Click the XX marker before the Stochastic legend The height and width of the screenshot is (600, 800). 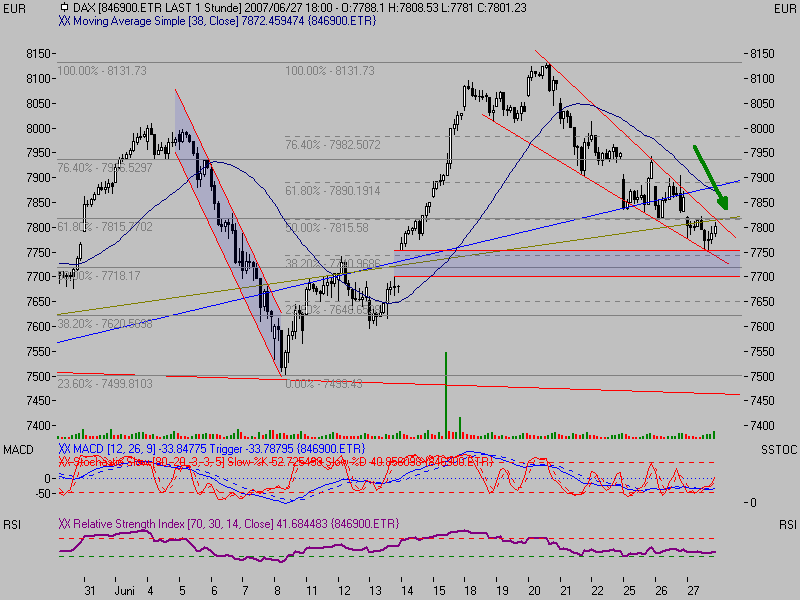coord(65,462)
